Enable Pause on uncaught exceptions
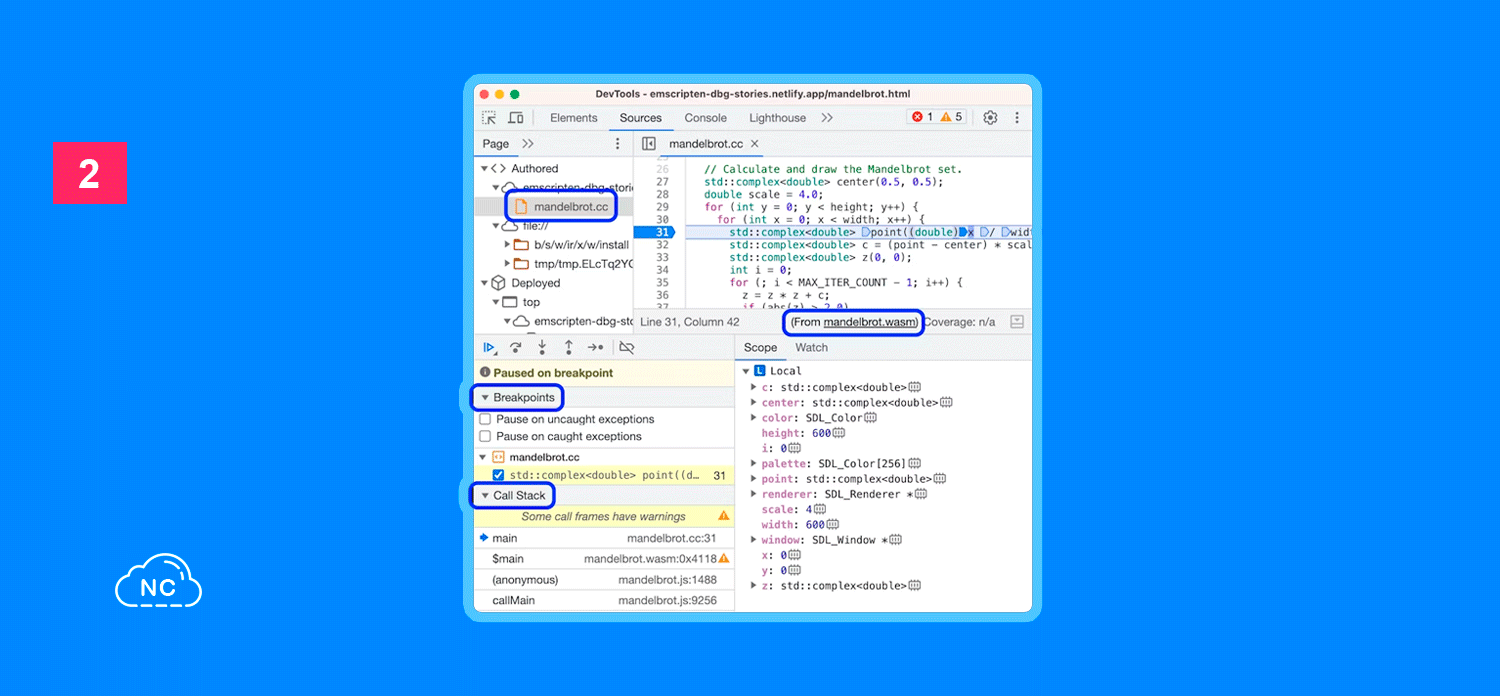Viewport: 1500px width, 696px height. [x=485, y=419]
